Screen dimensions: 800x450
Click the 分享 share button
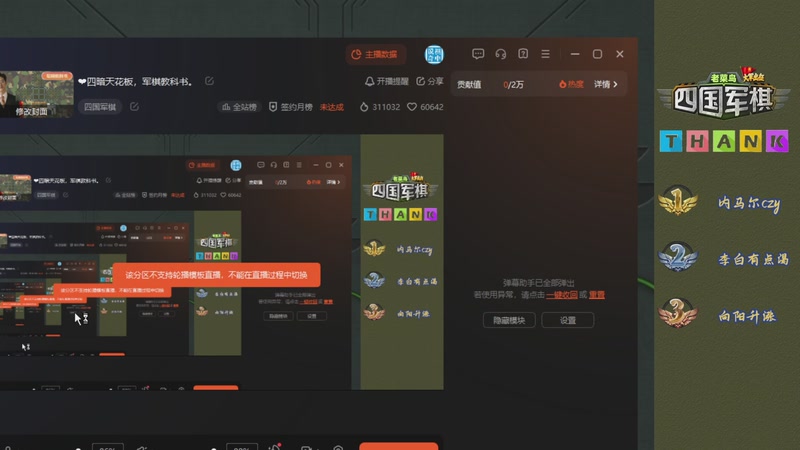(x=430, y=82)
